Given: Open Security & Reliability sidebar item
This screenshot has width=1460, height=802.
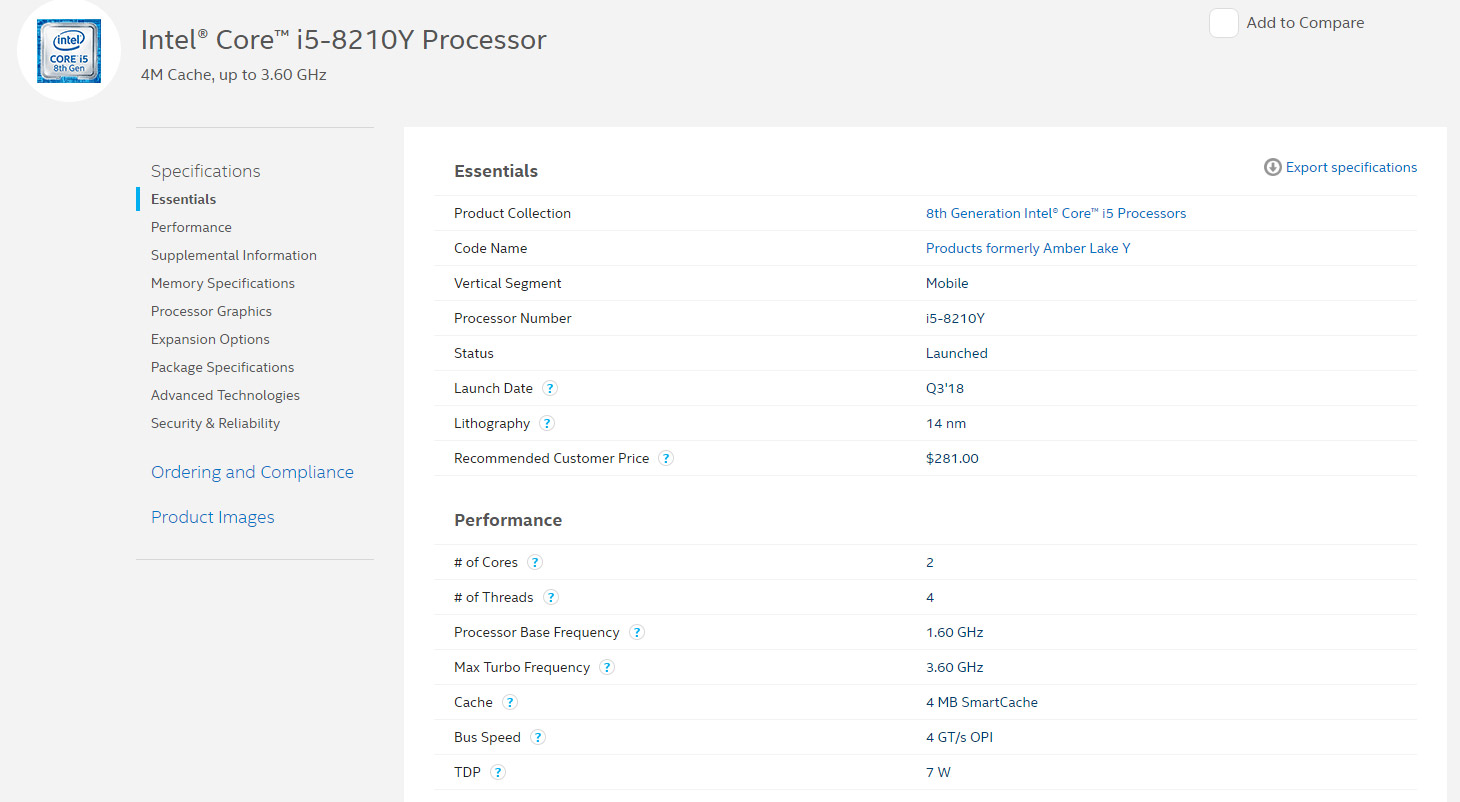Looking at the screenshot, I should click(x=215, y=423).
